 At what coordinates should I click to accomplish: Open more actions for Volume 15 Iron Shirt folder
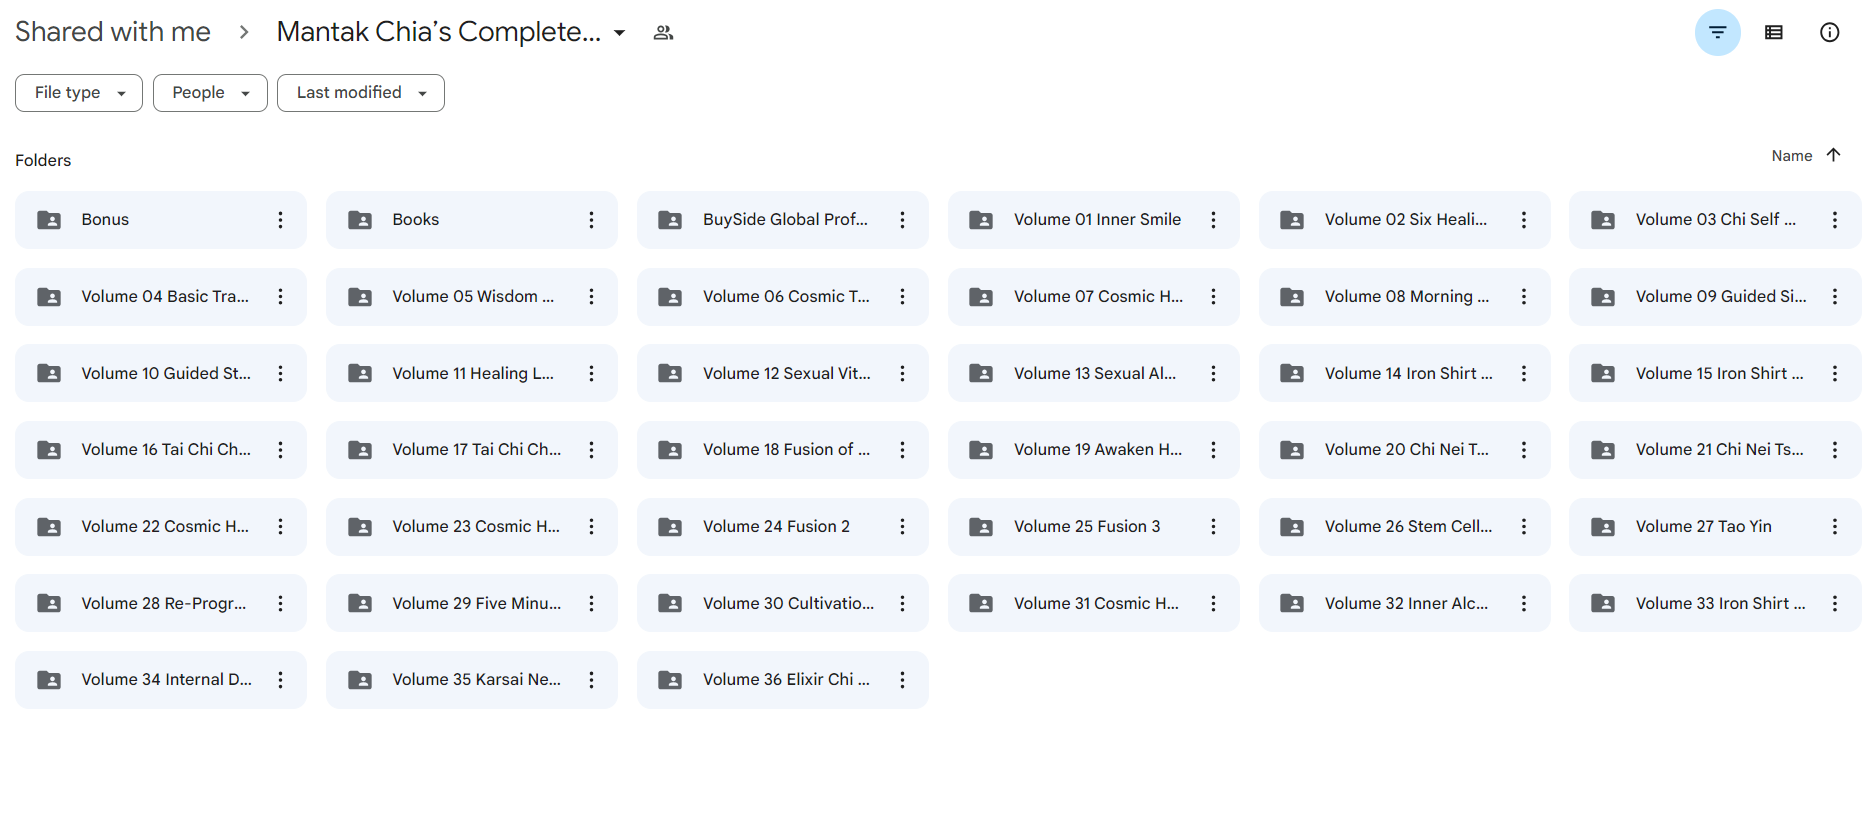(1835, 373)
